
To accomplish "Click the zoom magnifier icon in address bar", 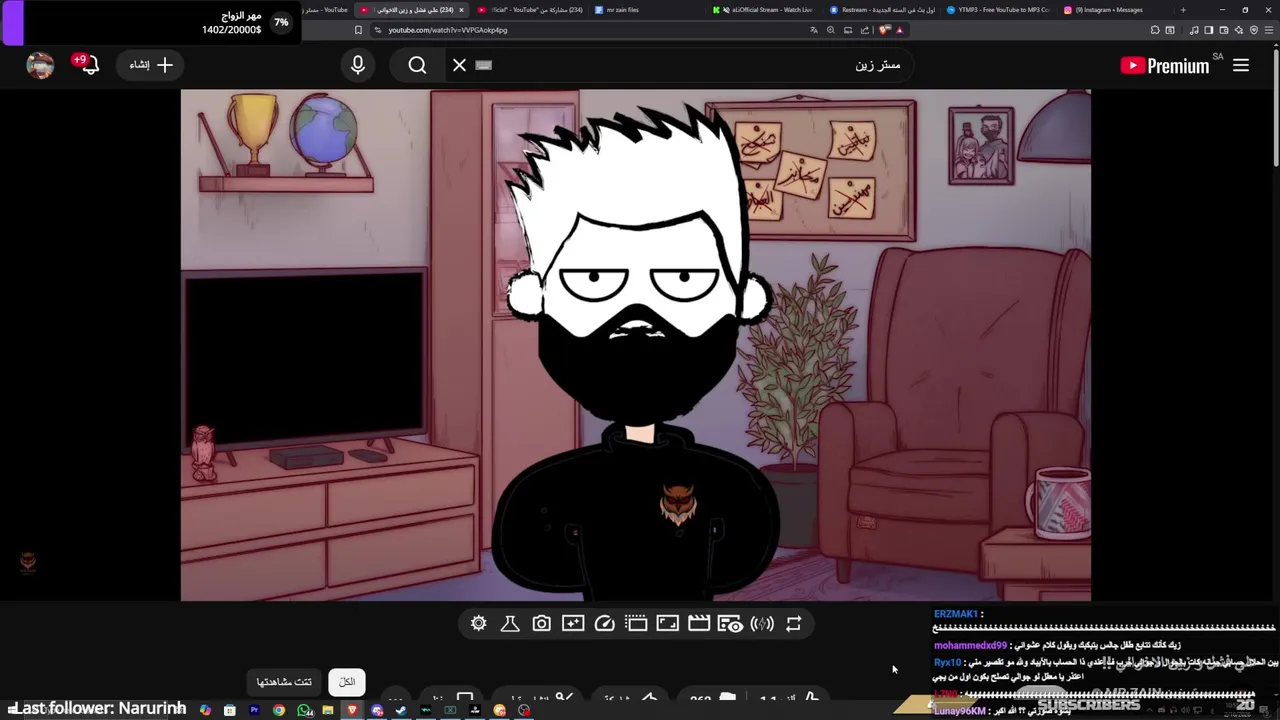I will click(831, 30).
